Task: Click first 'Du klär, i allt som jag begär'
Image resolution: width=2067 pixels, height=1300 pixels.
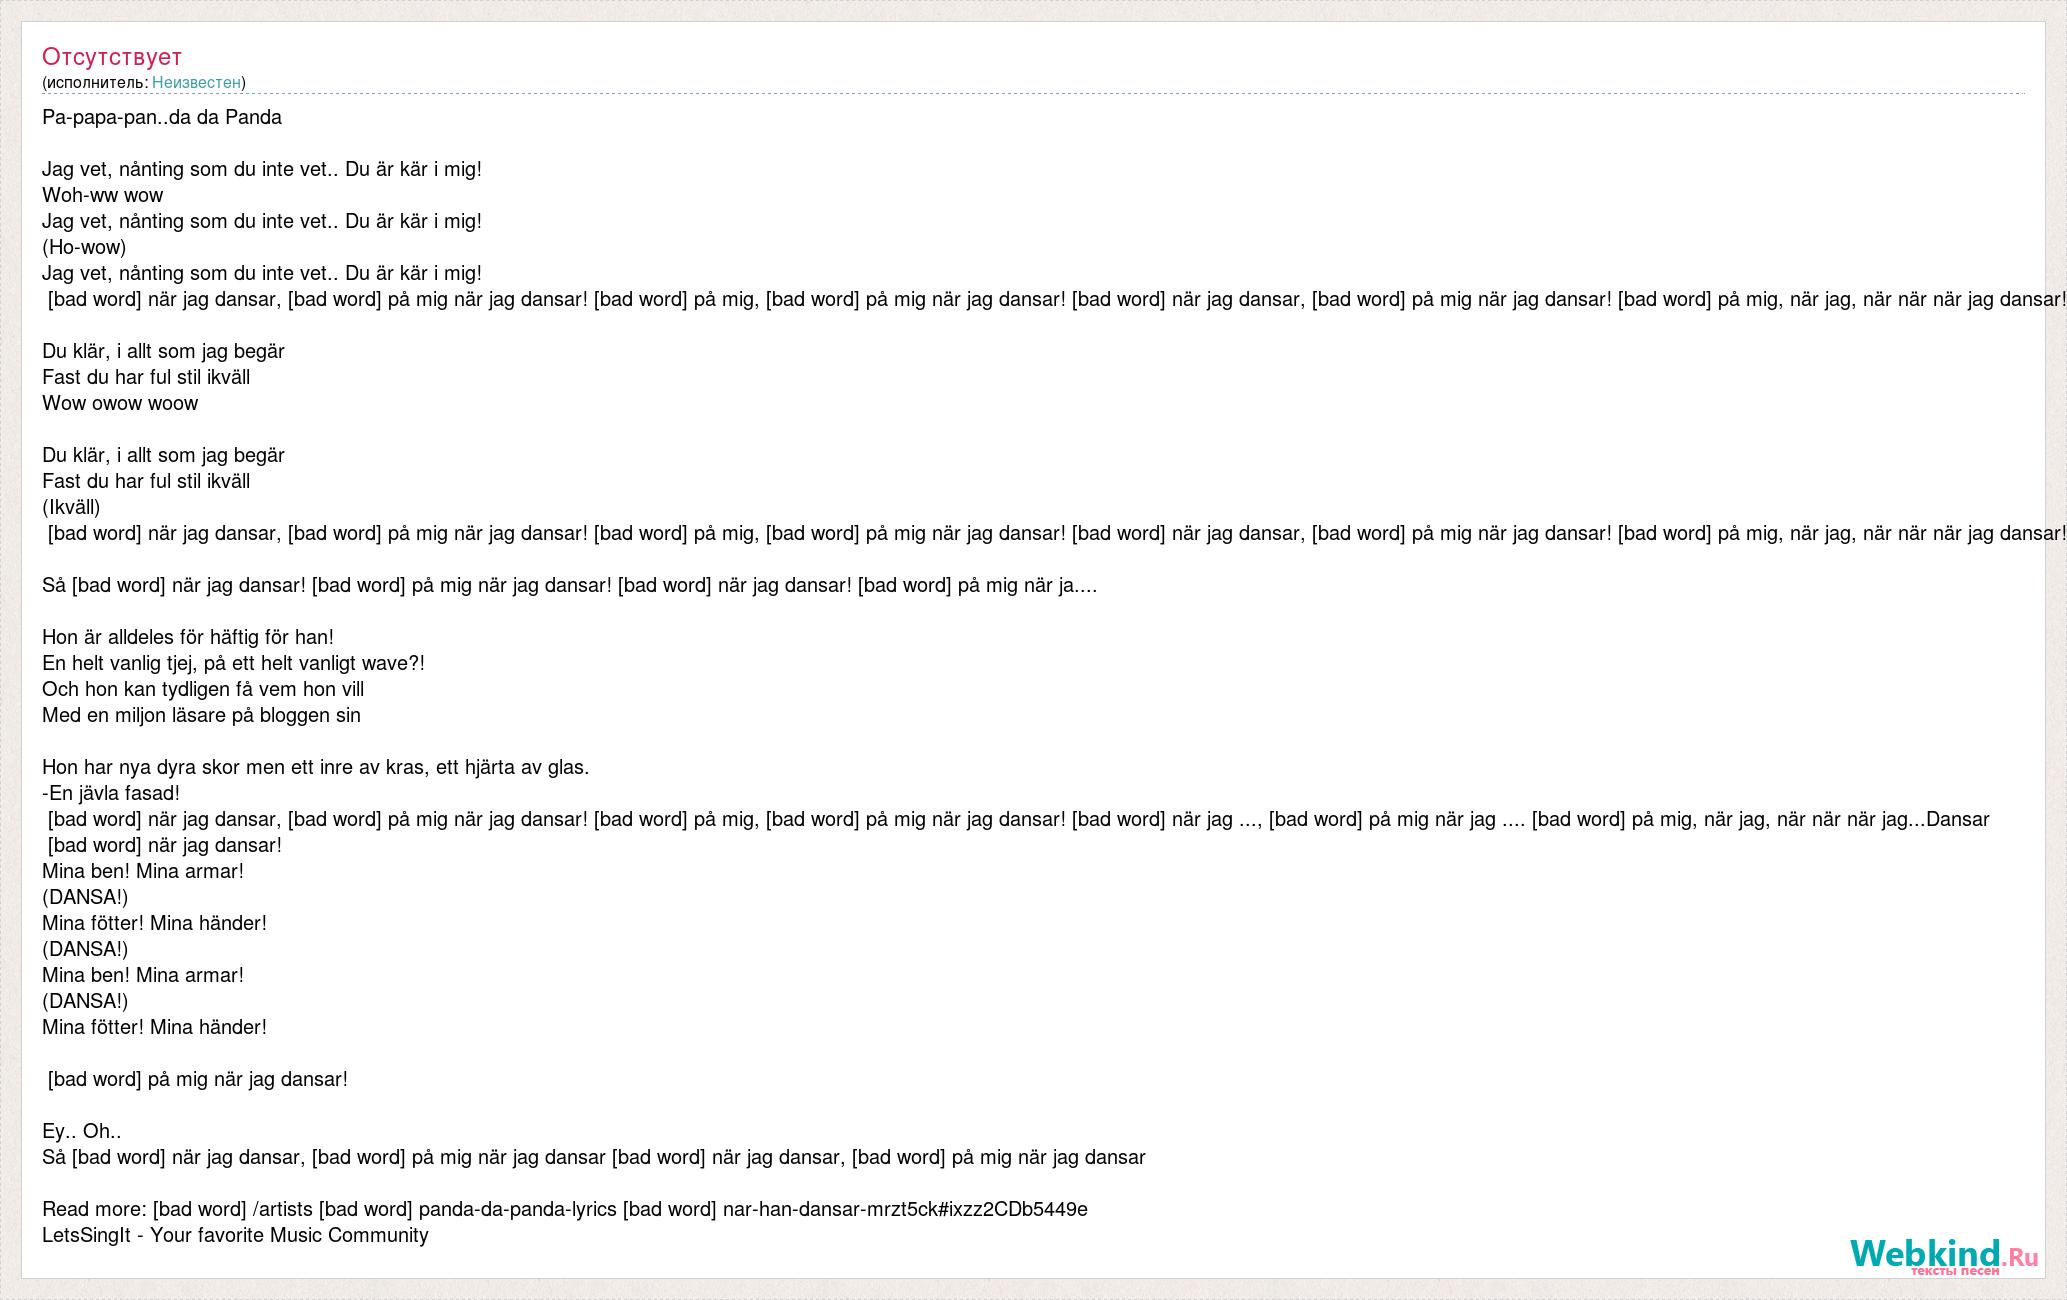Action: pos(163,351)
